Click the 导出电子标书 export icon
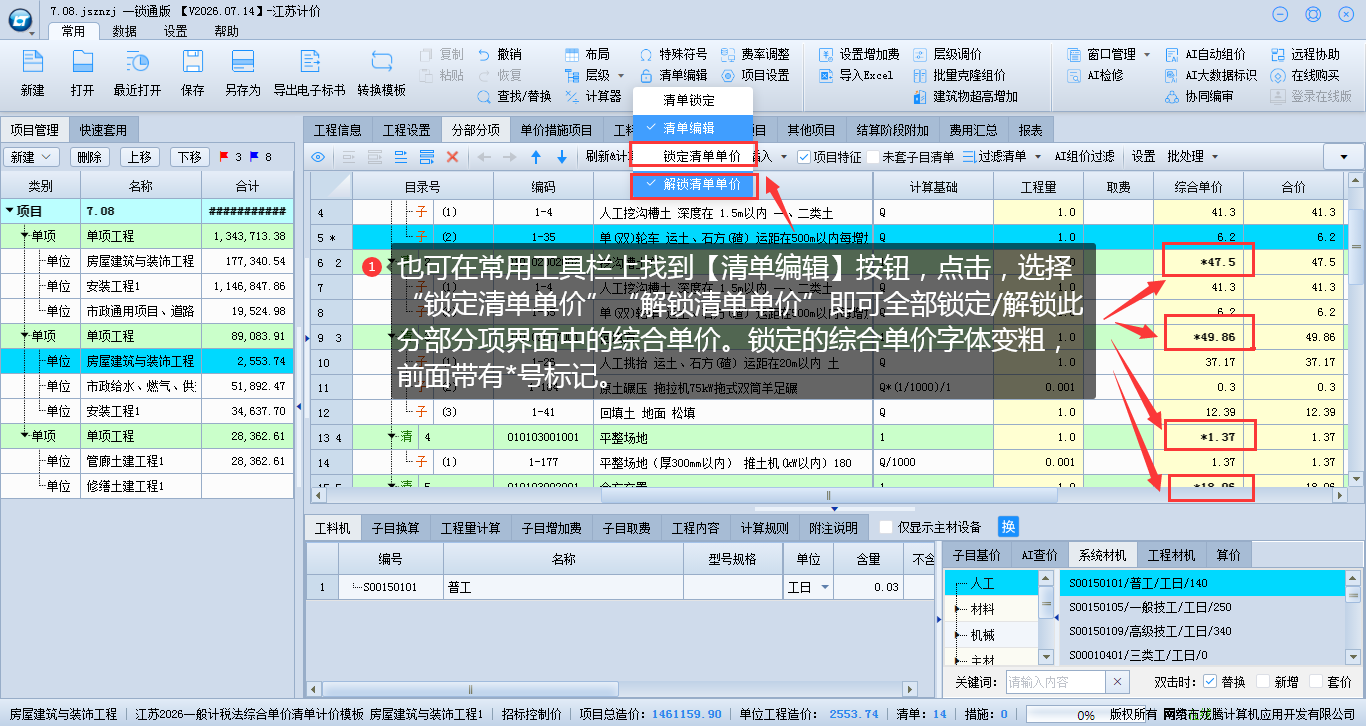Screen dimensions: 1366x726 pos(309,61)
